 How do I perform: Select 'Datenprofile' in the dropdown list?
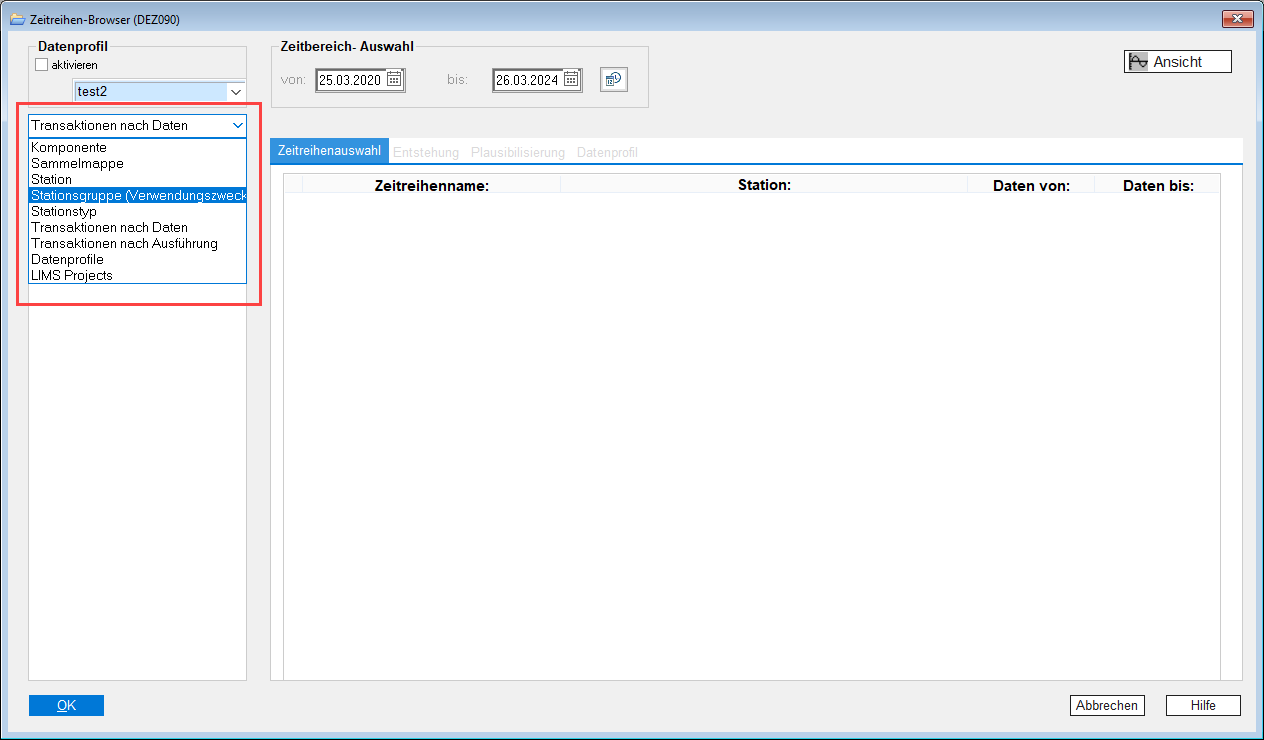click(x=67, y=259)
